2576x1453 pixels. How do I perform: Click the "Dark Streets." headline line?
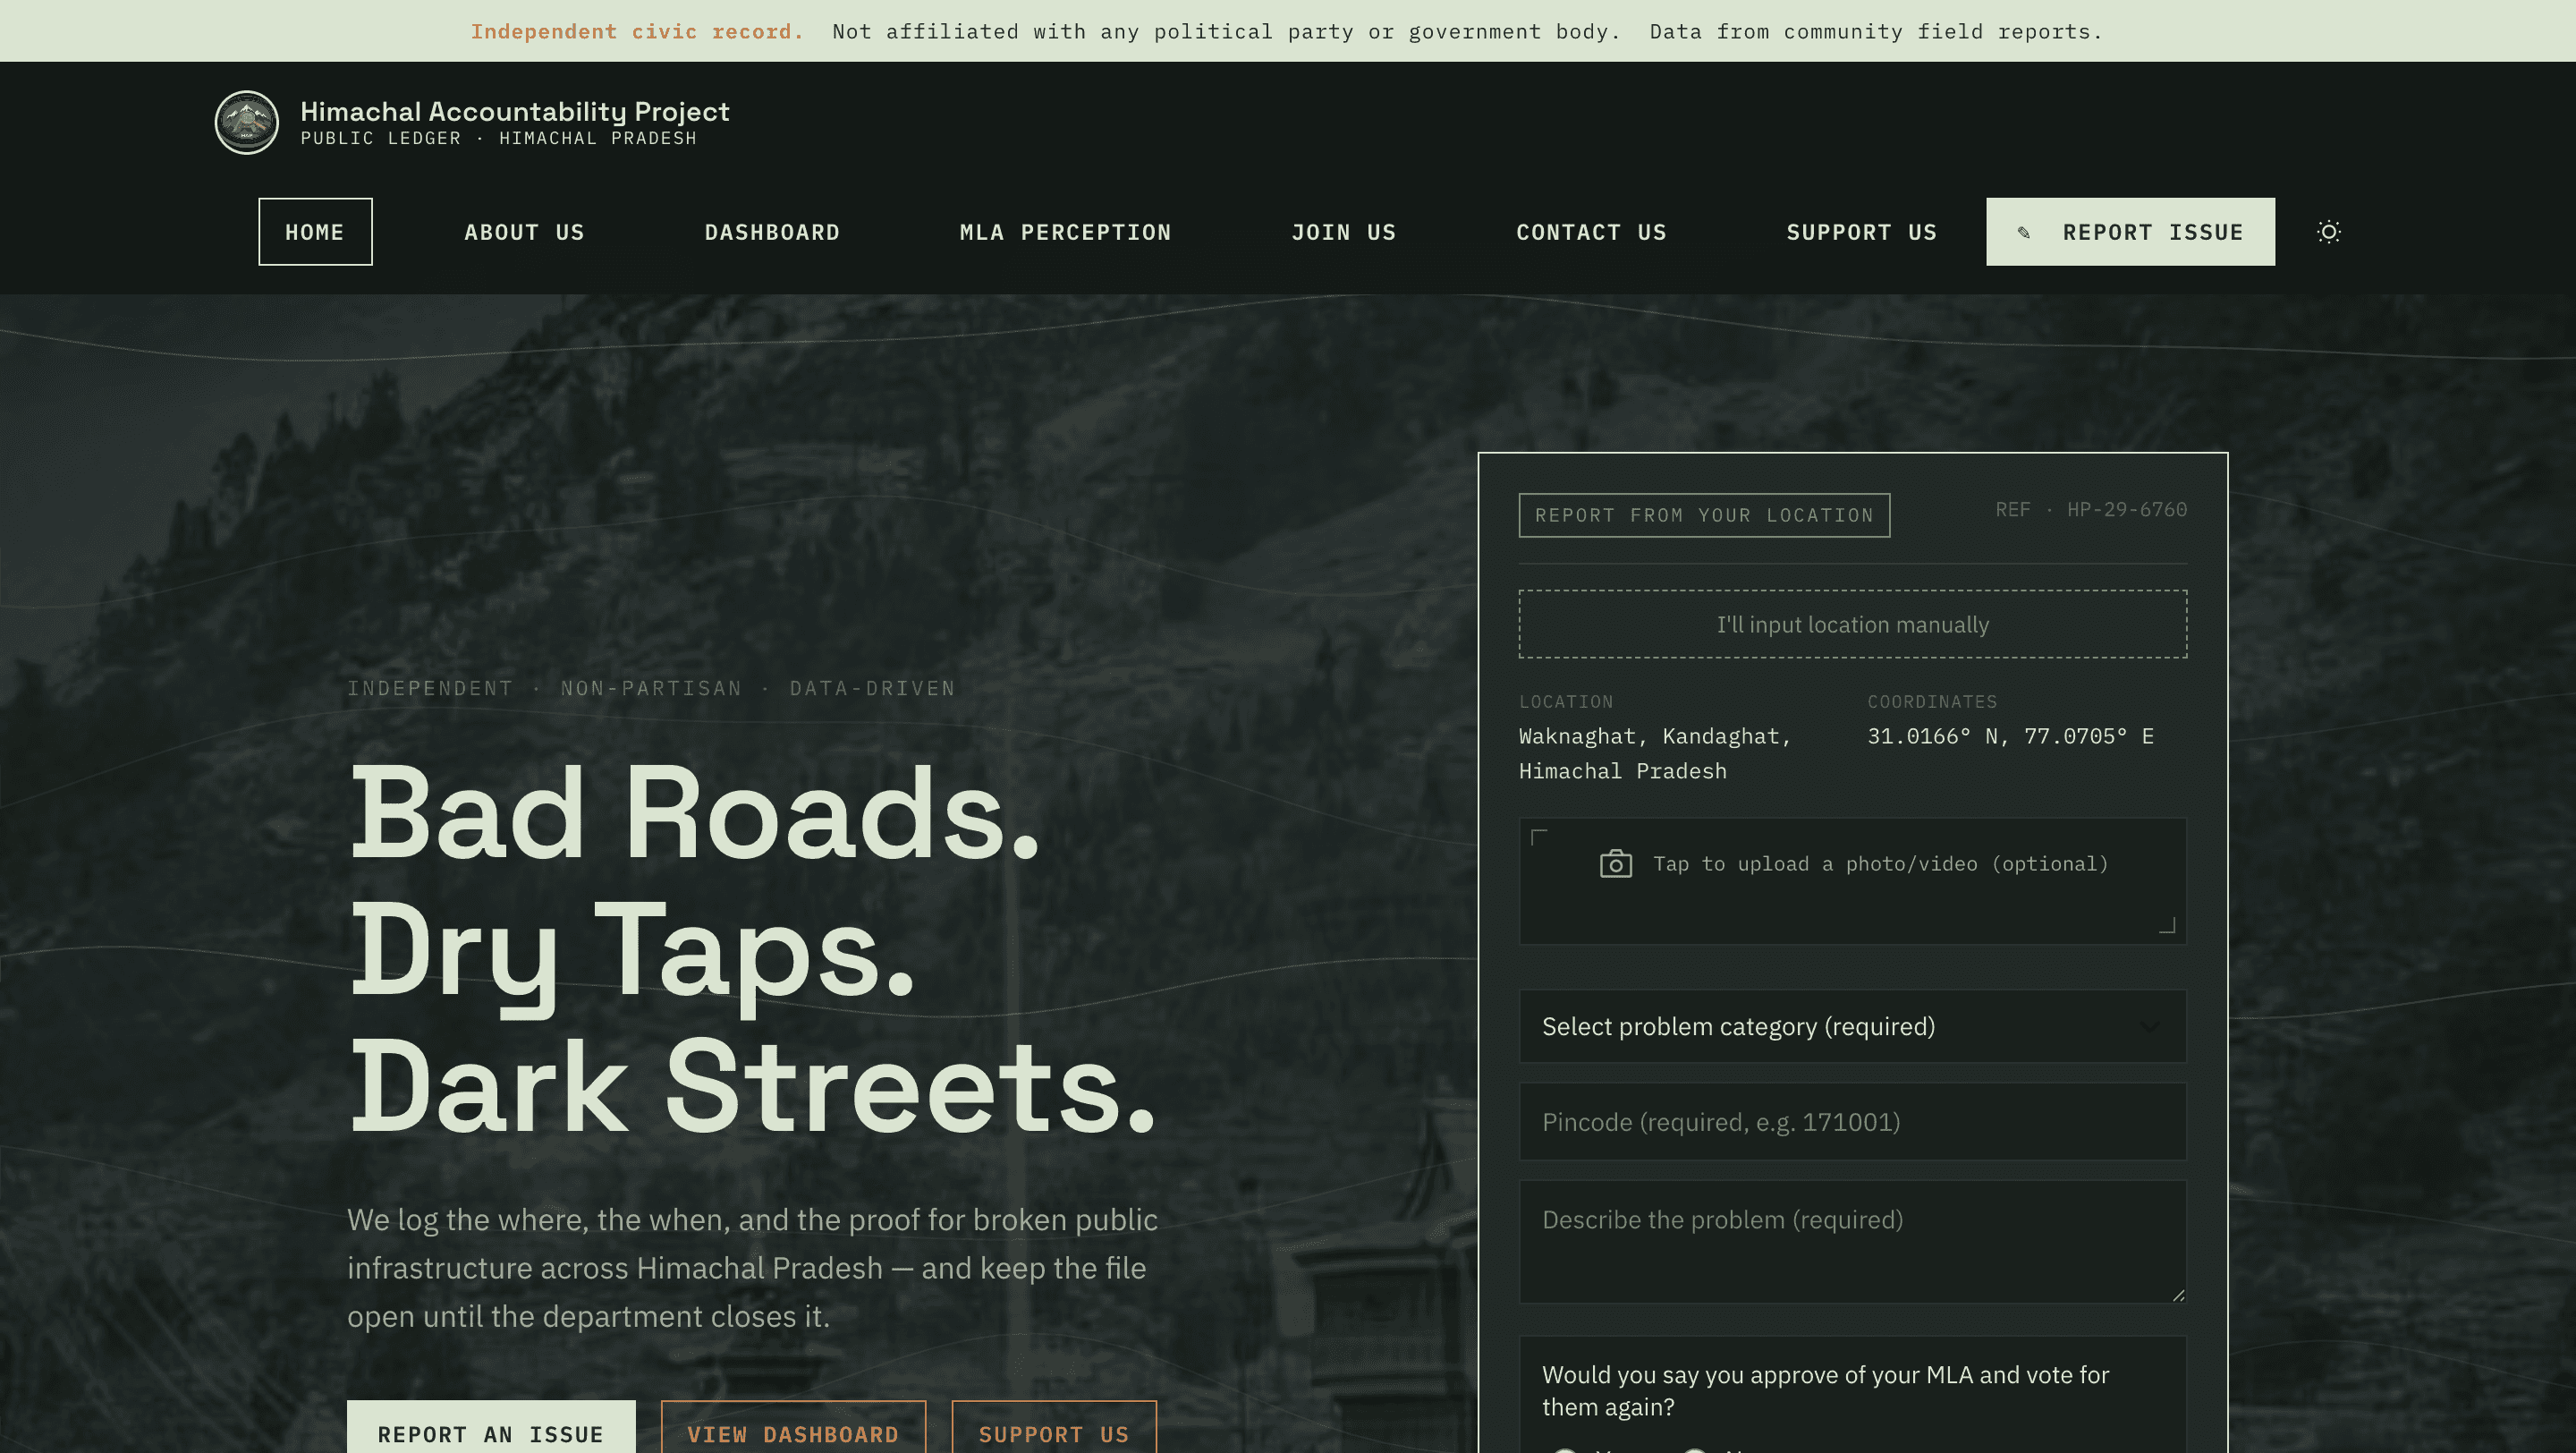[752, 1086]
